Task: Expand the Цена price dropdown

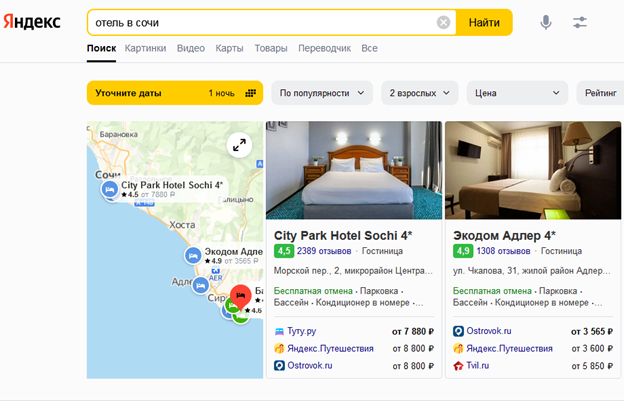Action: tap(517, 93)
